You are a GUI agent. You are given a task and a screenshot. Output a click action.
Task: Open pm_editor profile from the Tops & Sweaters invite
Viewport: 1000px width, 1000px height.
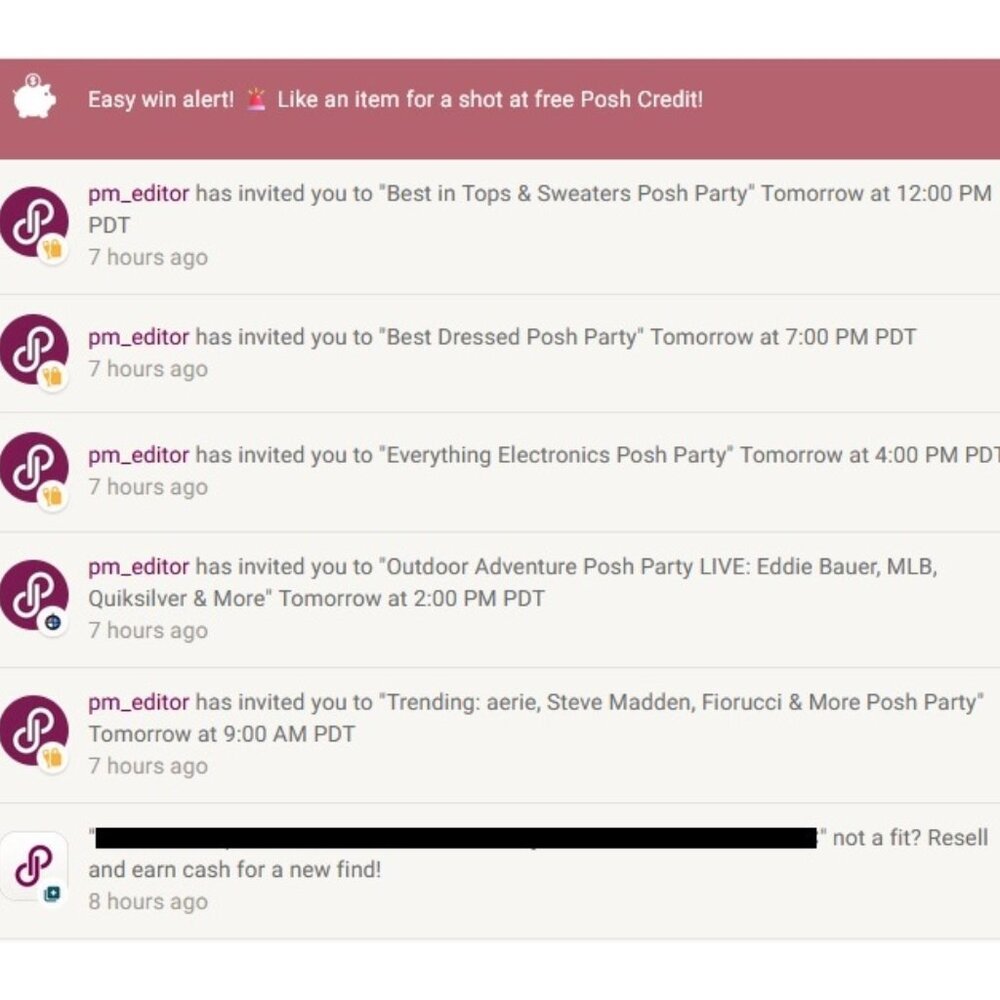point(138,193)
